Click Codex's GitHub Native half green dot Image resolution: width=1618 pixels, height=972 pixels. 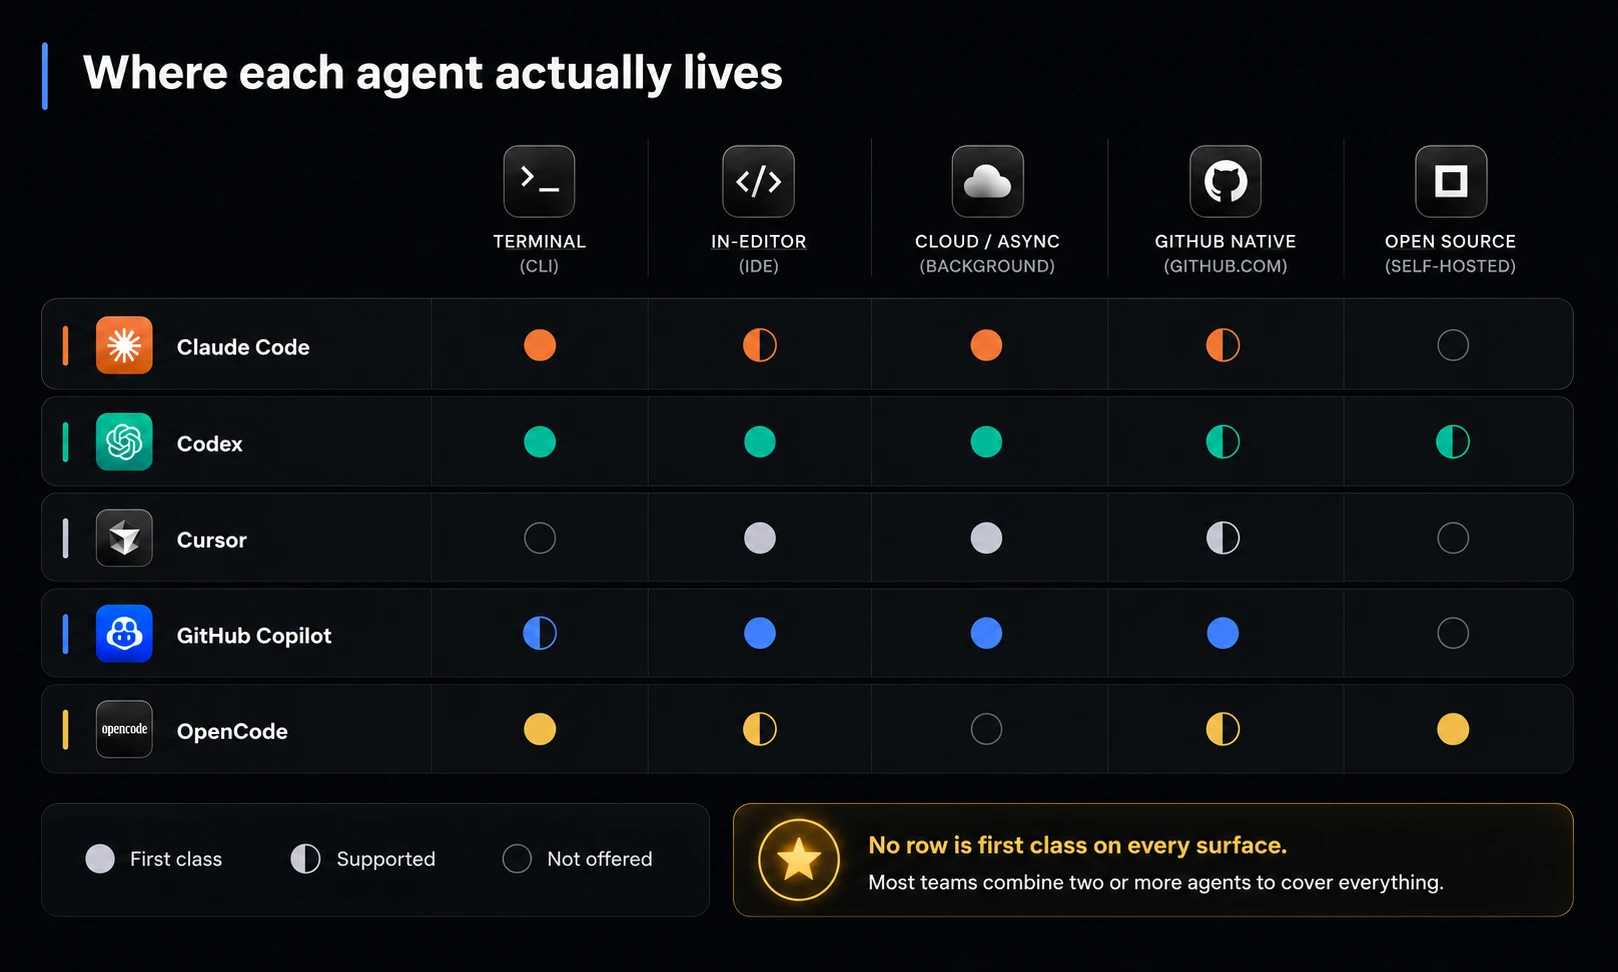pyautogui.click(x=1223, y=441)
